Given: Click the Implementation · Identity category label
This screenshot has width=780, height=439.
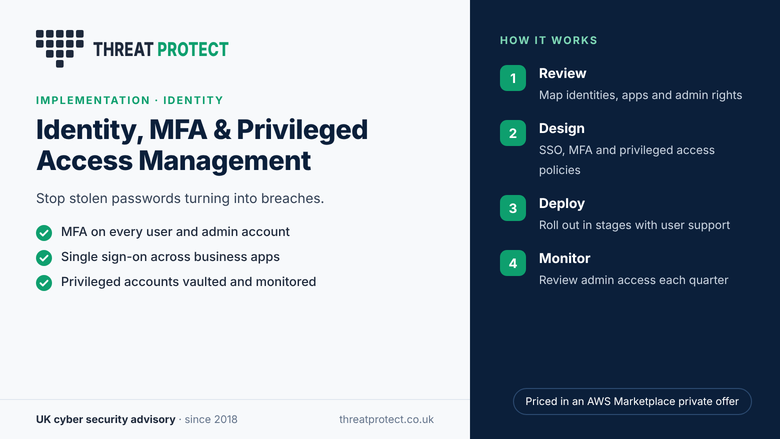Looking at the screenshot, I should pos(129,100).
